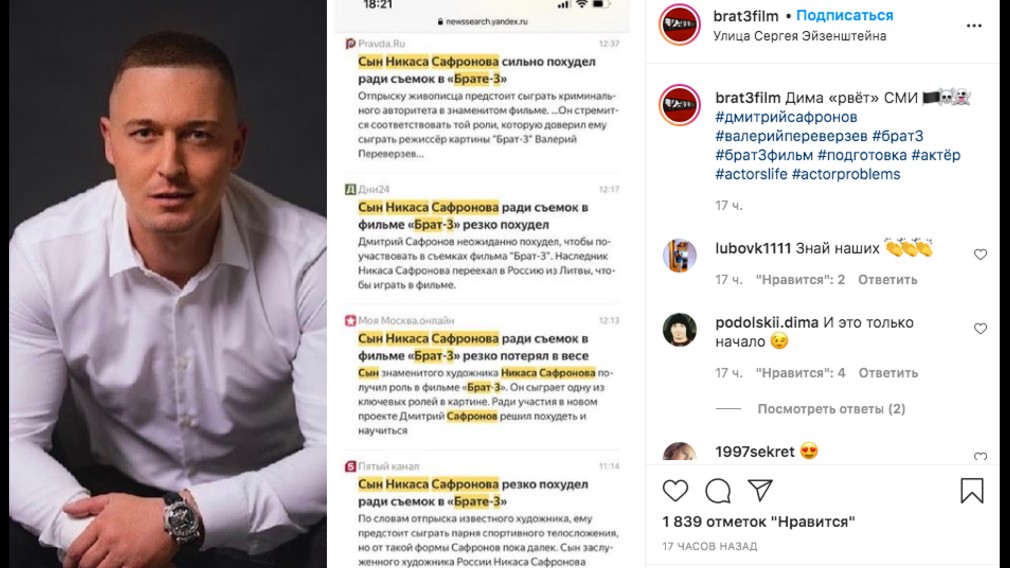This screenshot has height=568, width=1010.
Task: Expand 'Посмотреть ответы (2)' replies
Action: click(x=831, y=409)
